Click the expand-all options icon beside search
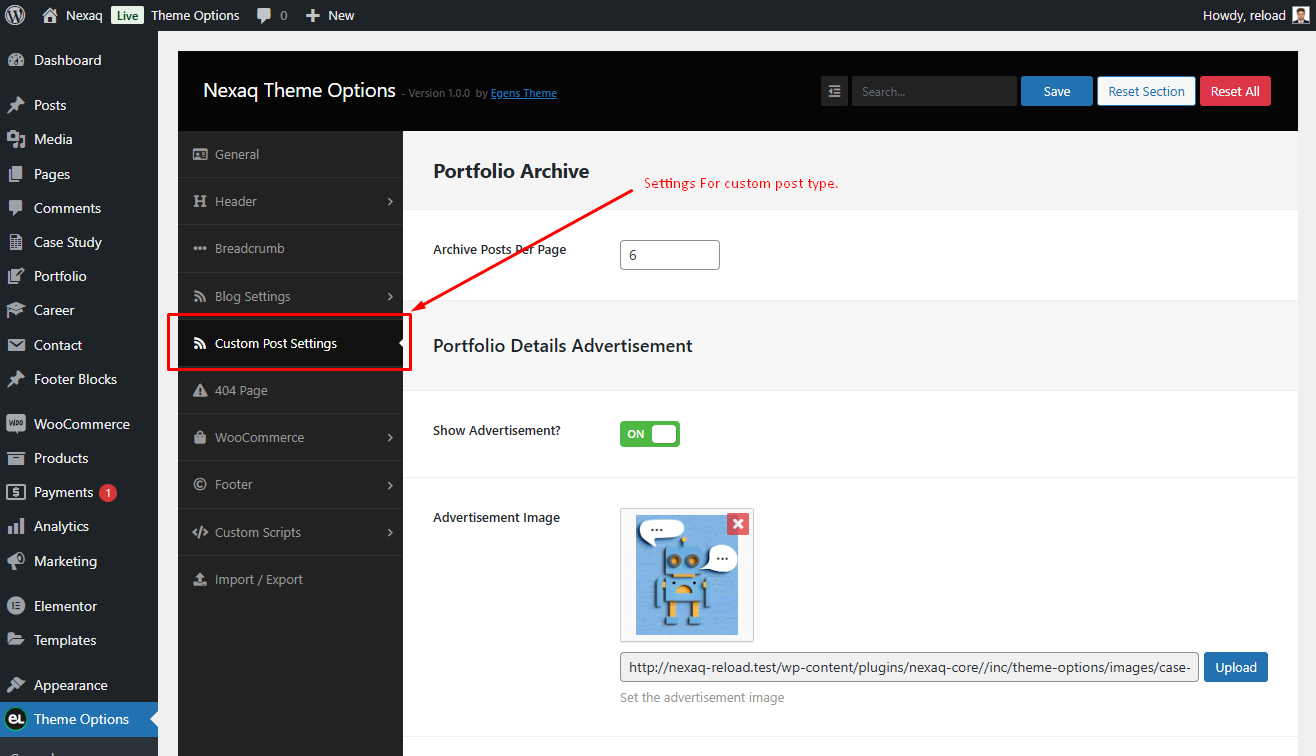1316x756 pixels. coord(835,91)
